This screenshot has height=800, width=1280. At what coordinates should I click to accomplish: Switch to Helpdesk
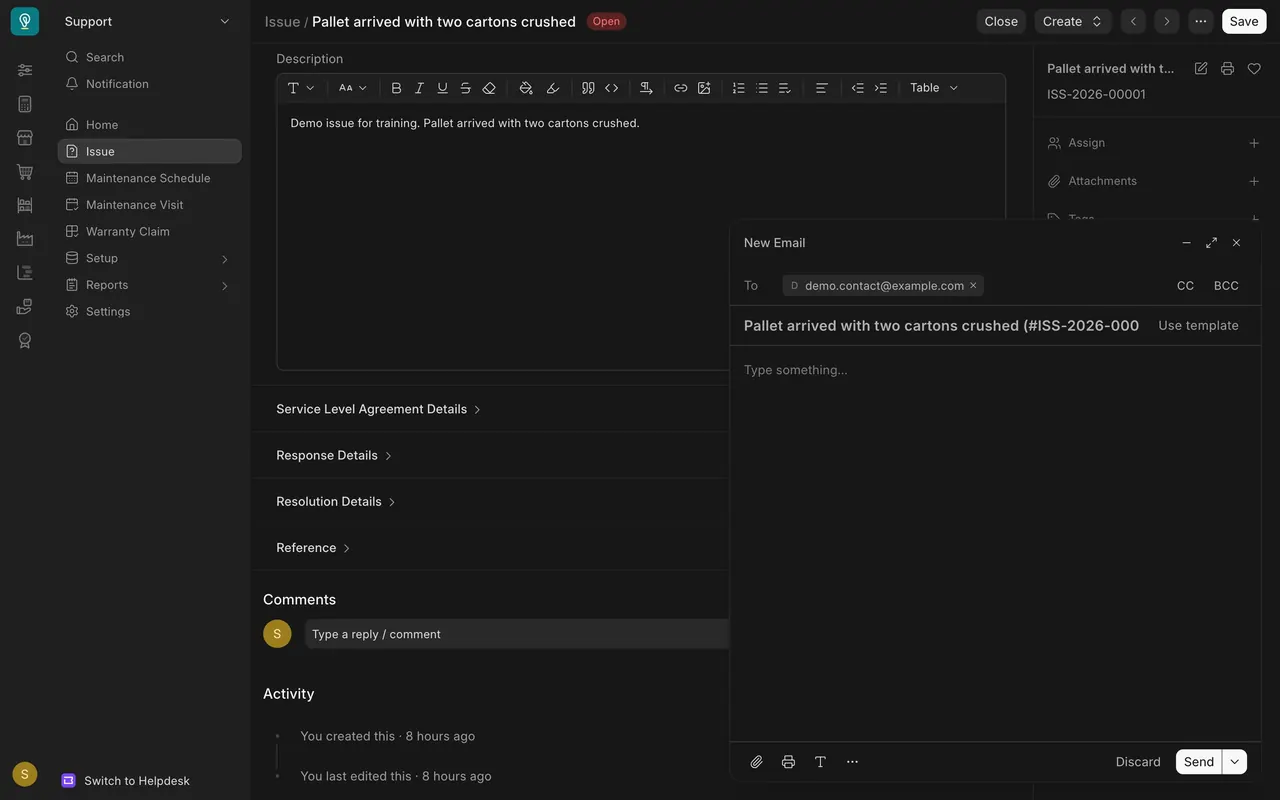pyautogui.click(x=126, y=781)
